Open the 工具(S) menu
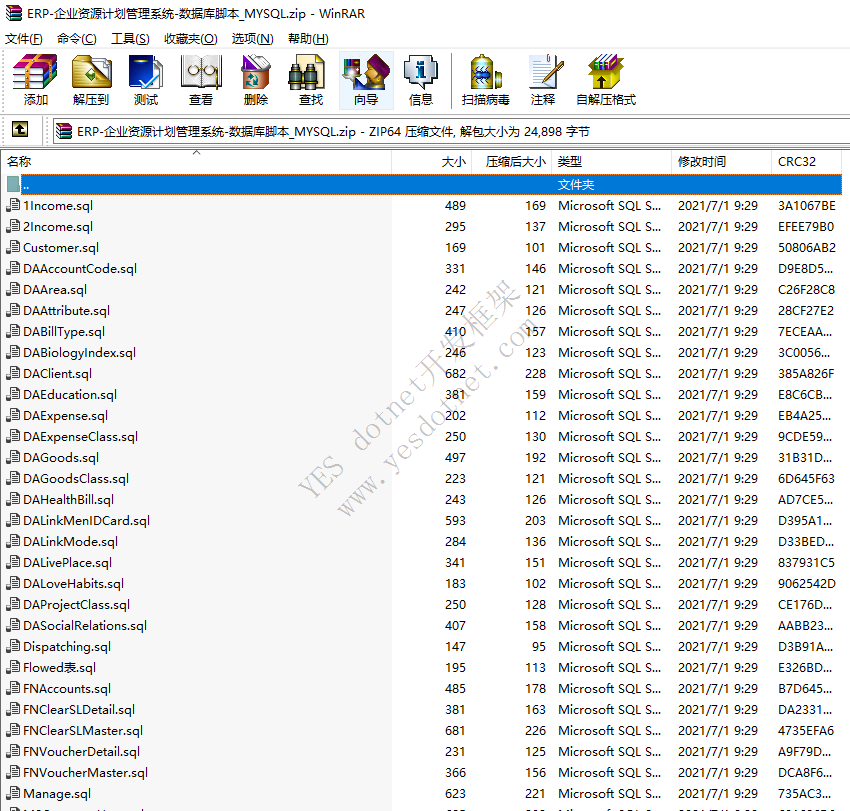This screenshot has width=850, height=811. pyautogui.click(x=130, y=39)
